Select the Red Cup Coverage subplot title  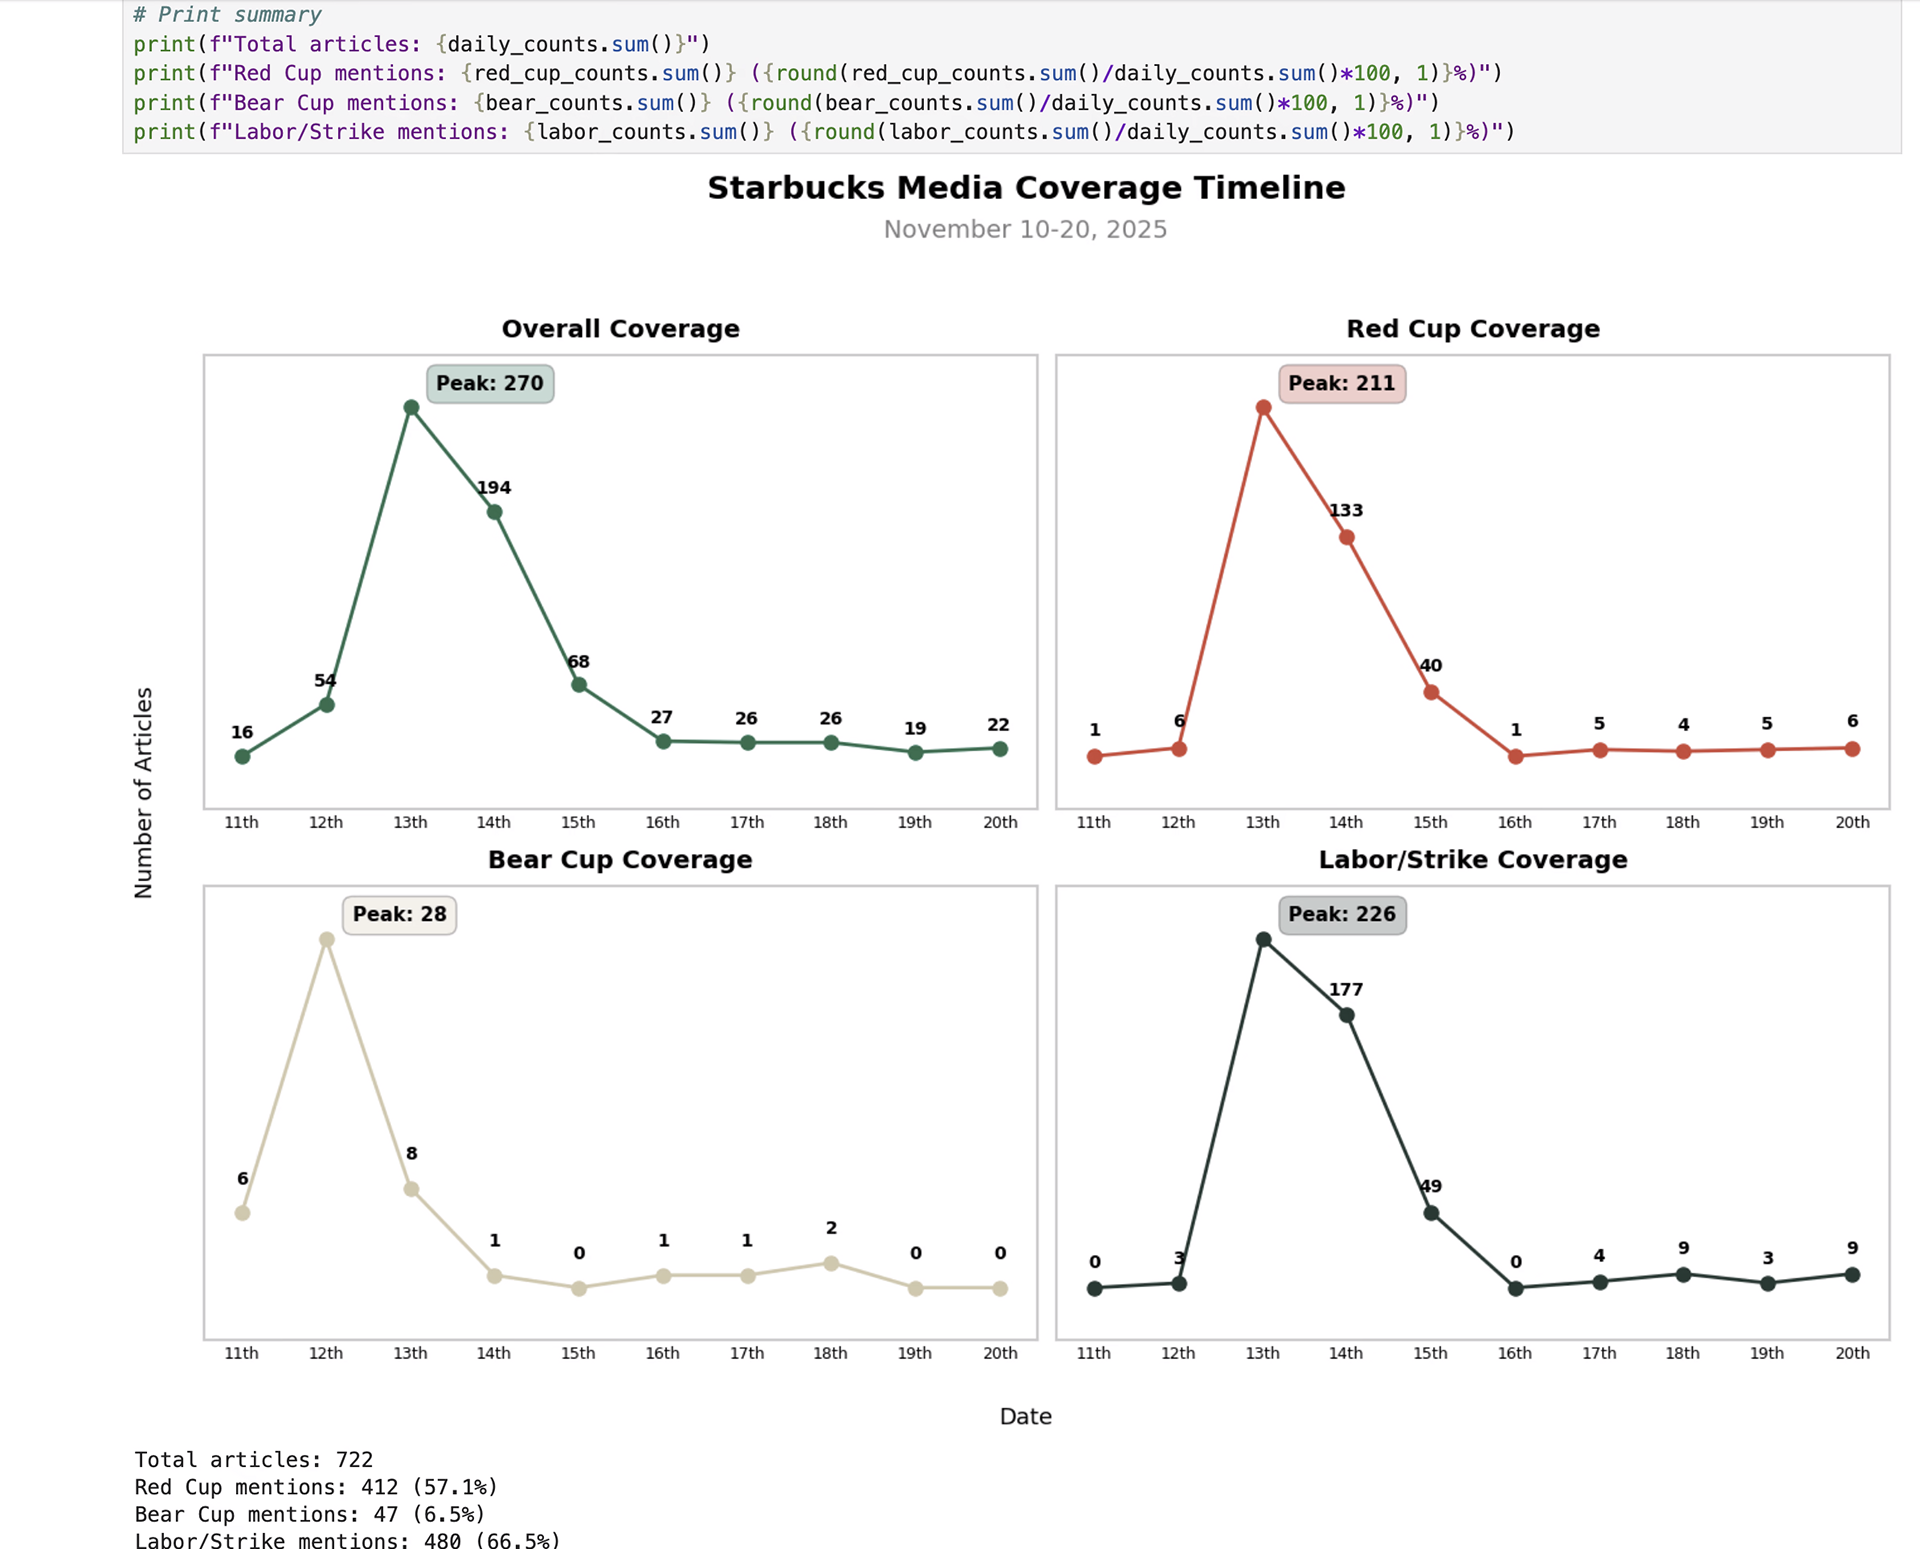pyautogui.click(x=1472, y=328)
